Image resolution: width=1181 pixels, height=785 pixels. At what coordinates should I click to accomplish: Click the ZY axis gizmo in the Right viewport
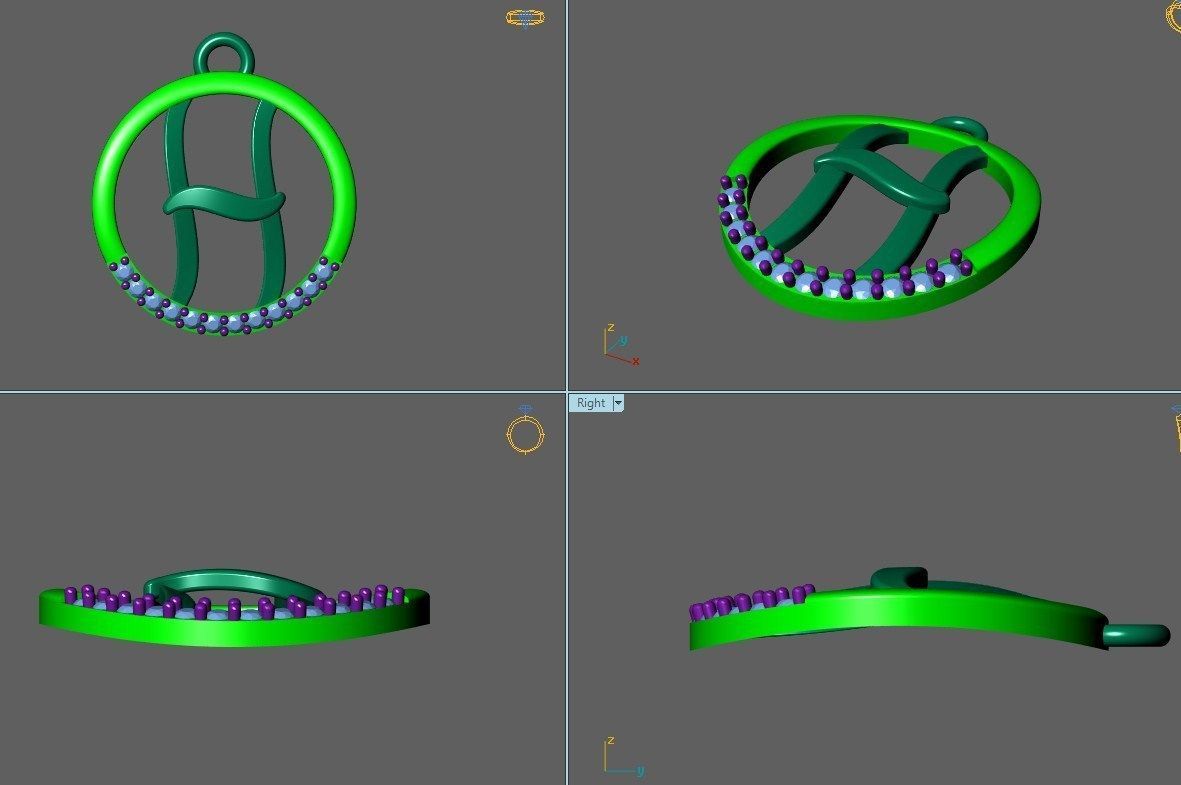tap(623, 756)
